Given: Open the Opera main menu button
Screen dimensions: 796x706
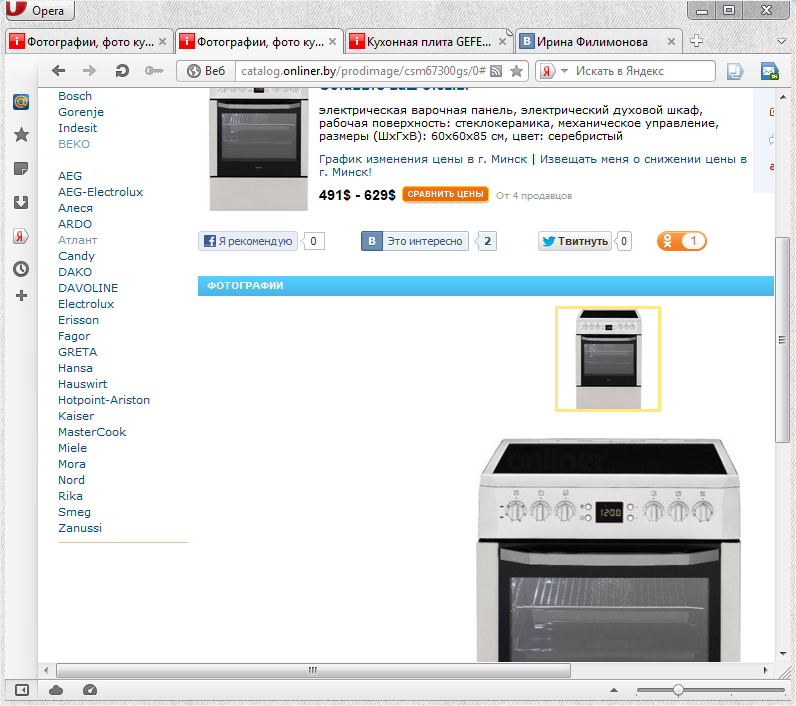Looking at the screenshot, I should 40,10.
